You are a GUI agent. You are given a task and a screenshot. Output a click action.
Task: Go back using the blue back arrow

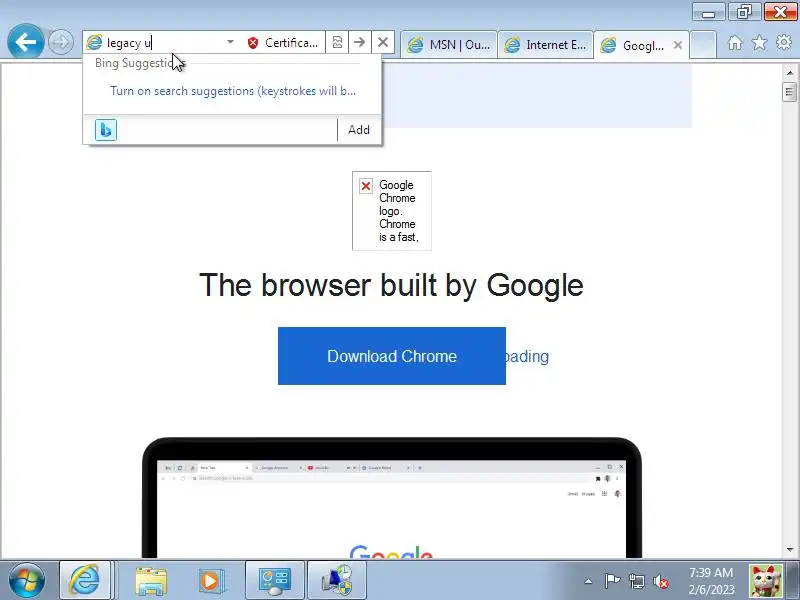pyautogui.click(x=25, y=41)
